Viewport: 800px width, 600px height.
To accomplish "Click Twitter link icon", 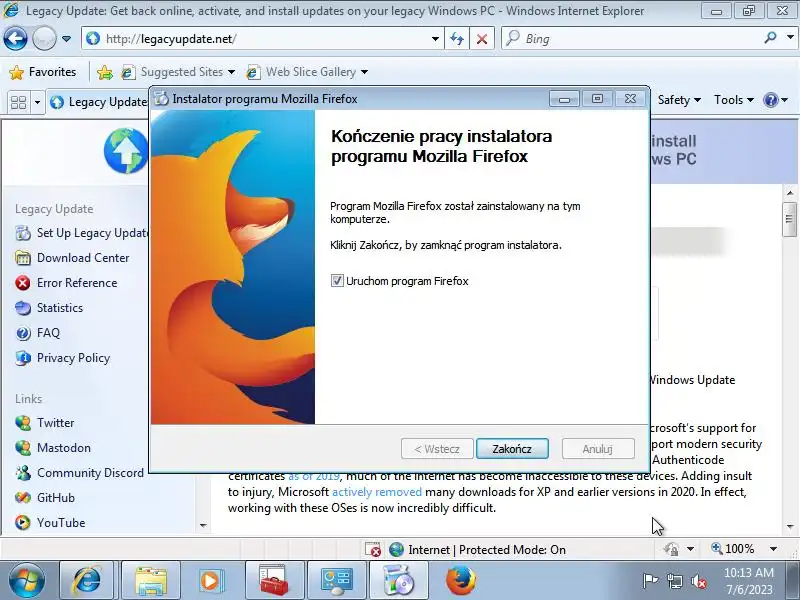I will [22, 423].
